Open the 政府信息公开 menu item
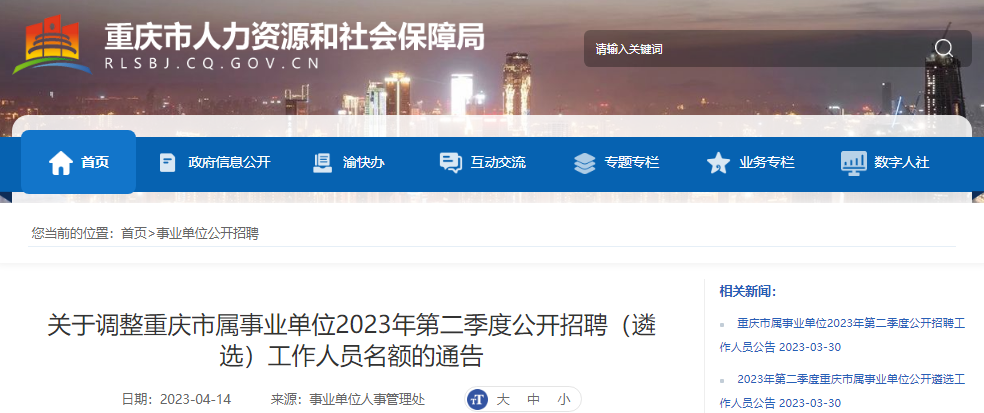Viewport: 984px width, 413px height. pos(229,163)
